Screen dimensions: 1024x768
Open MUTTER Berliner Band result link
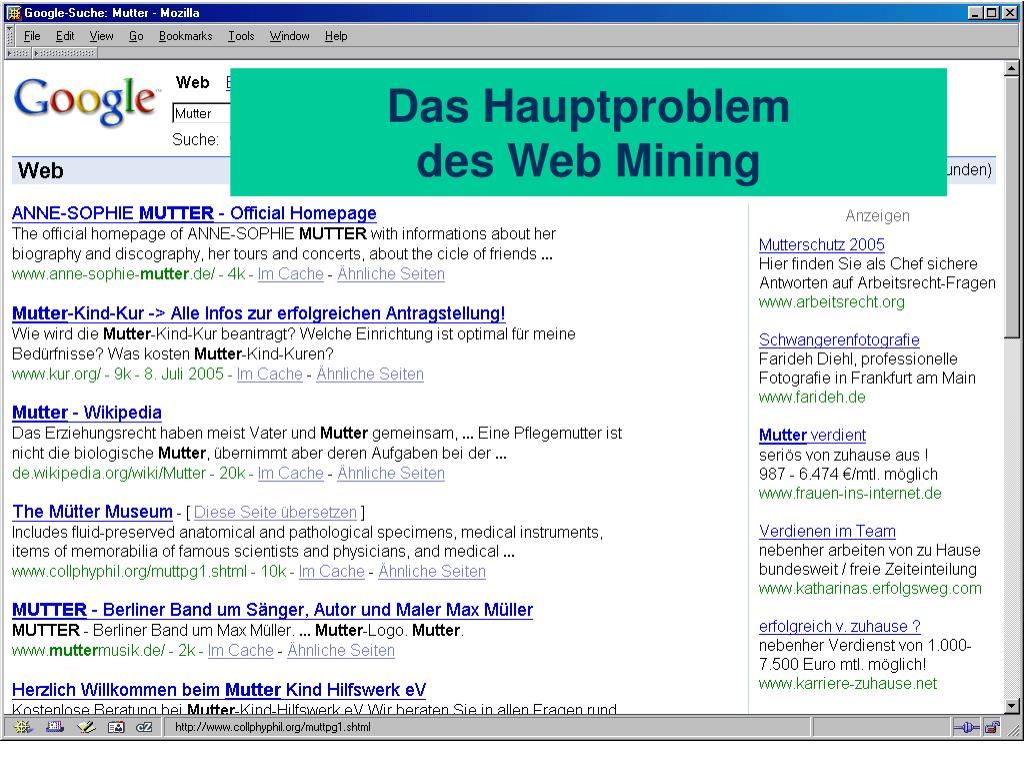coord(272,610)
